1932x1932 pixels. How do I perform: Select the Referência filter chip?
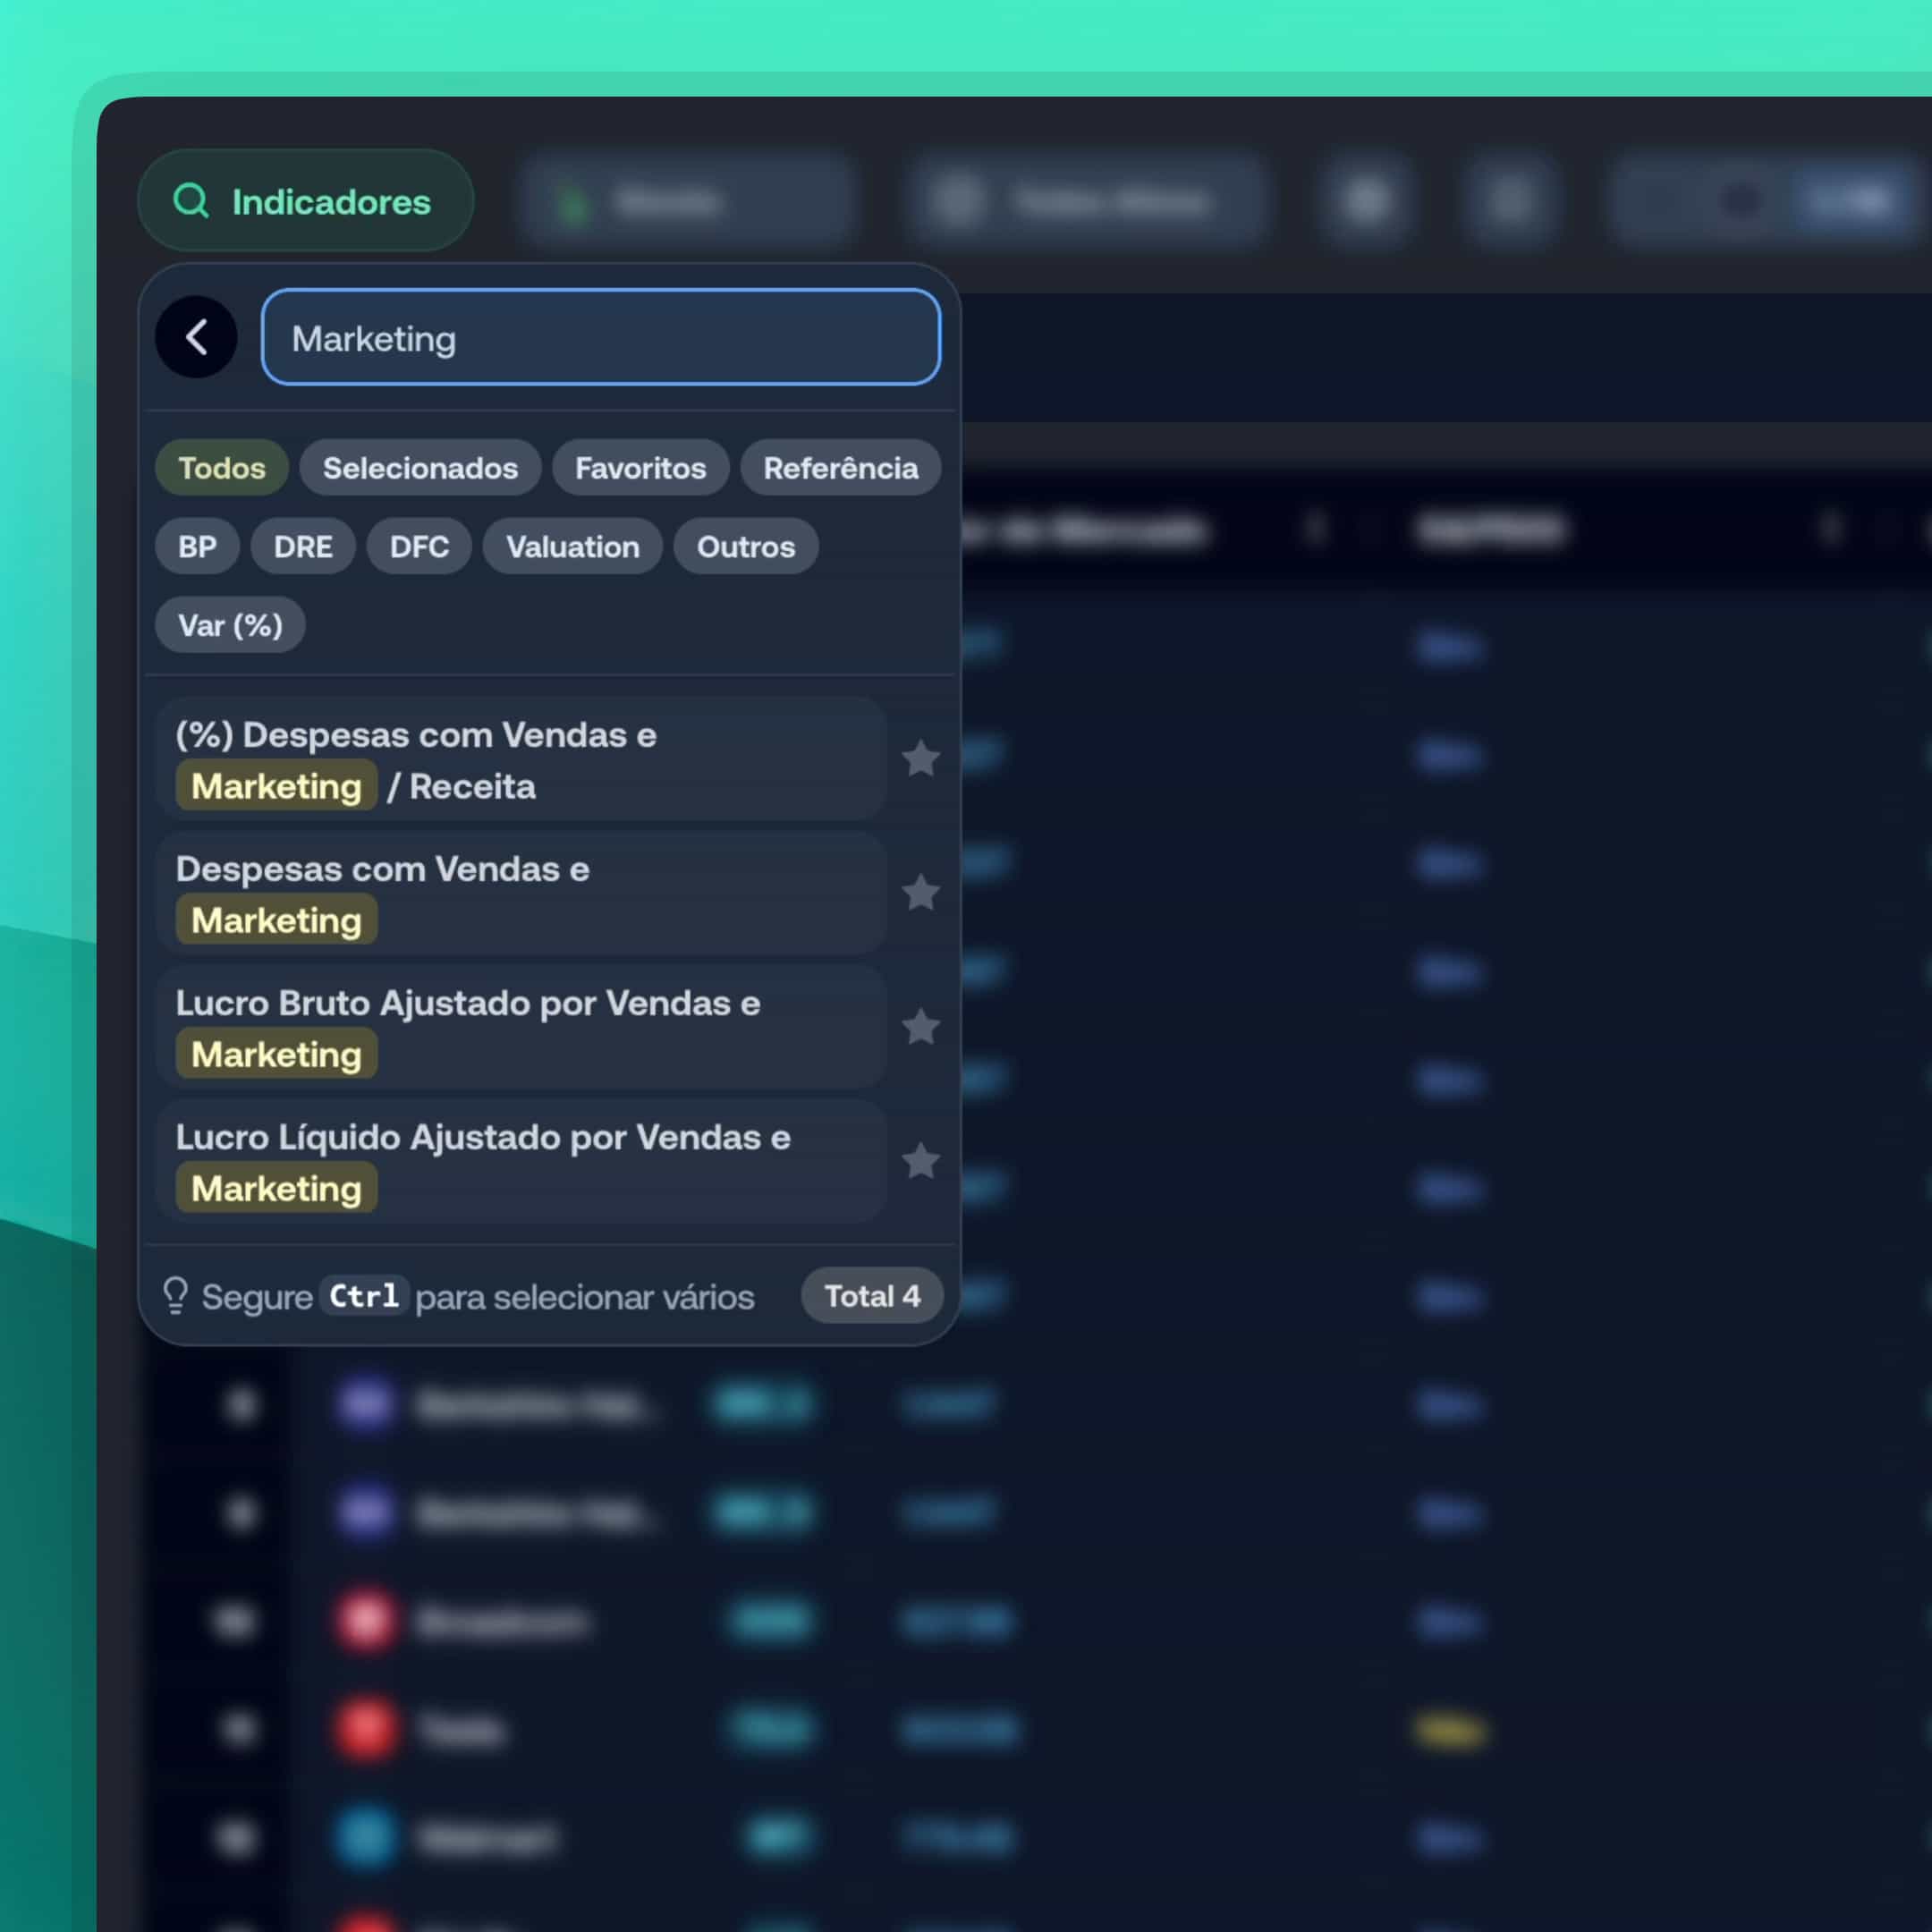click(x=840, y=467)
